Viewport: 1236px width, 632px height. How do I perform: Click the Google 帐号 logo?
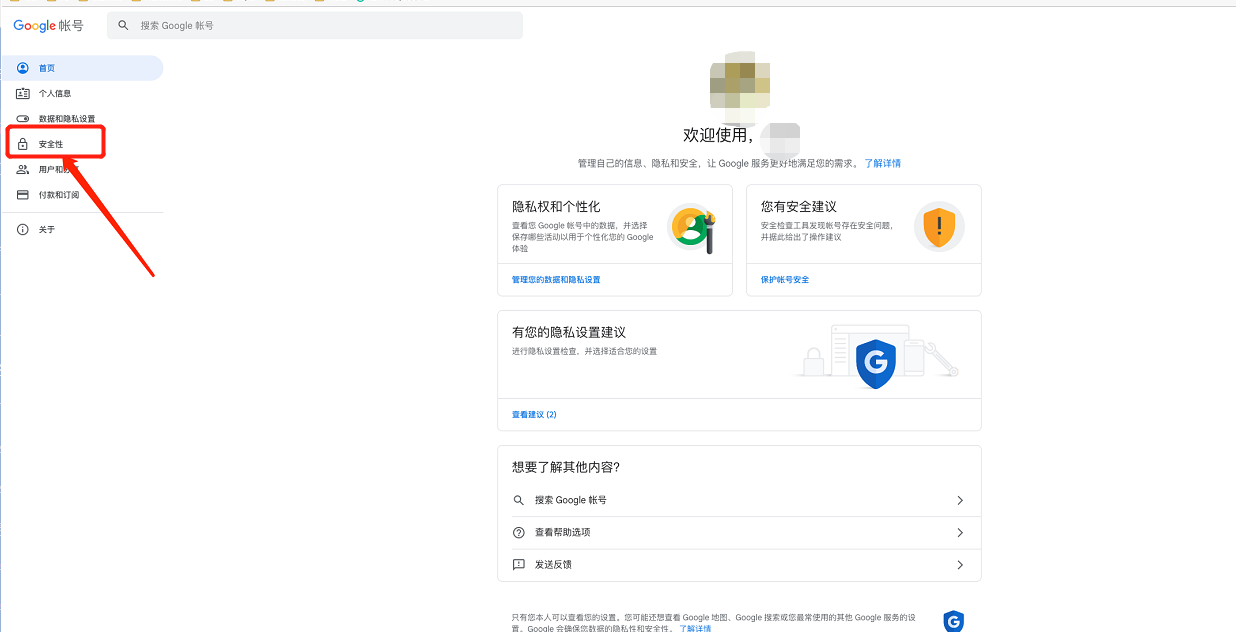(x=49, y=26)
